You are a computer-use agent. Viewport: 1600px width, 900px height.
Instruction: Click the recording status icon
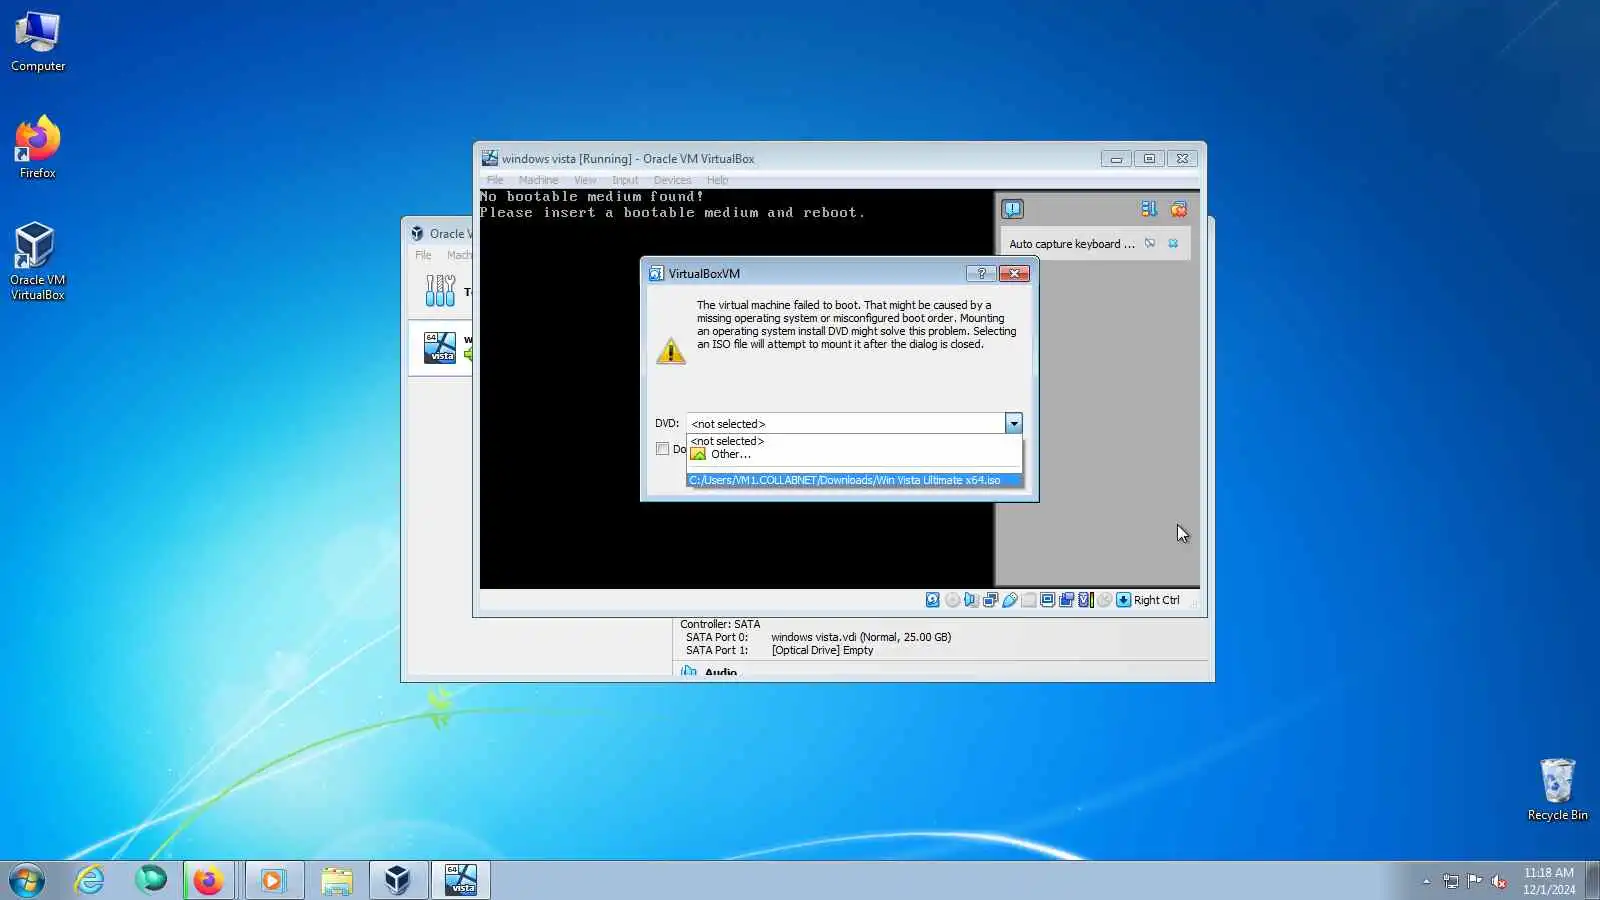pyautogui.click(x=1067, y=600)
